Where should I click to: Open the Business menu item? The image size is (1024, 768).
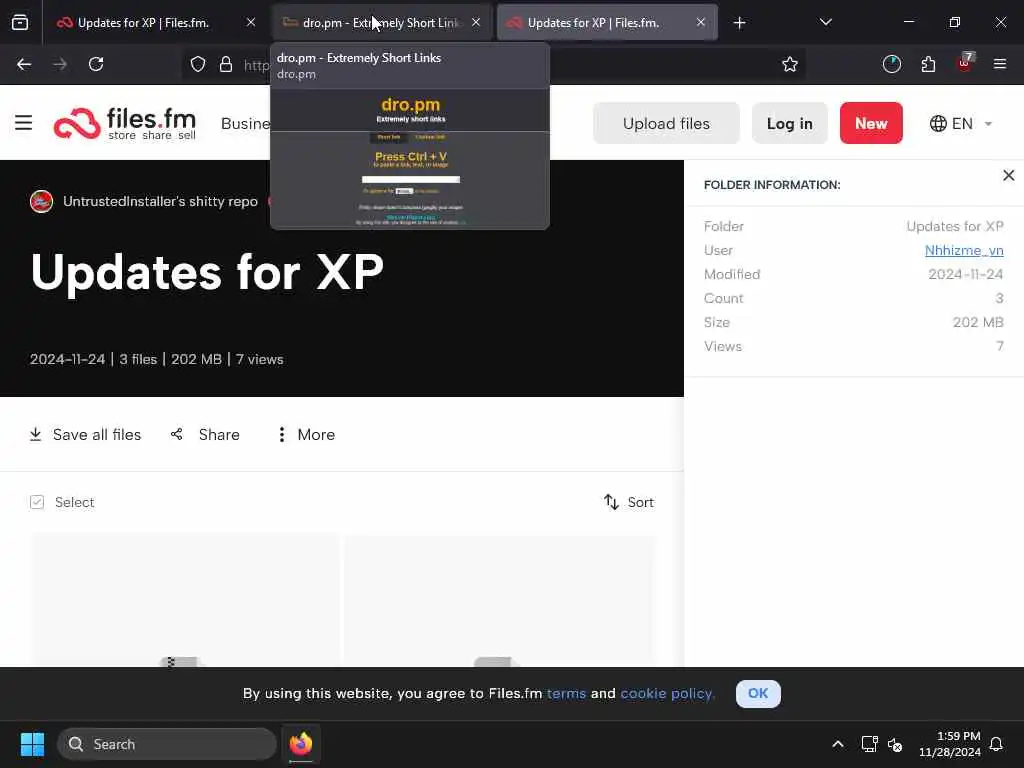point(246,123)
